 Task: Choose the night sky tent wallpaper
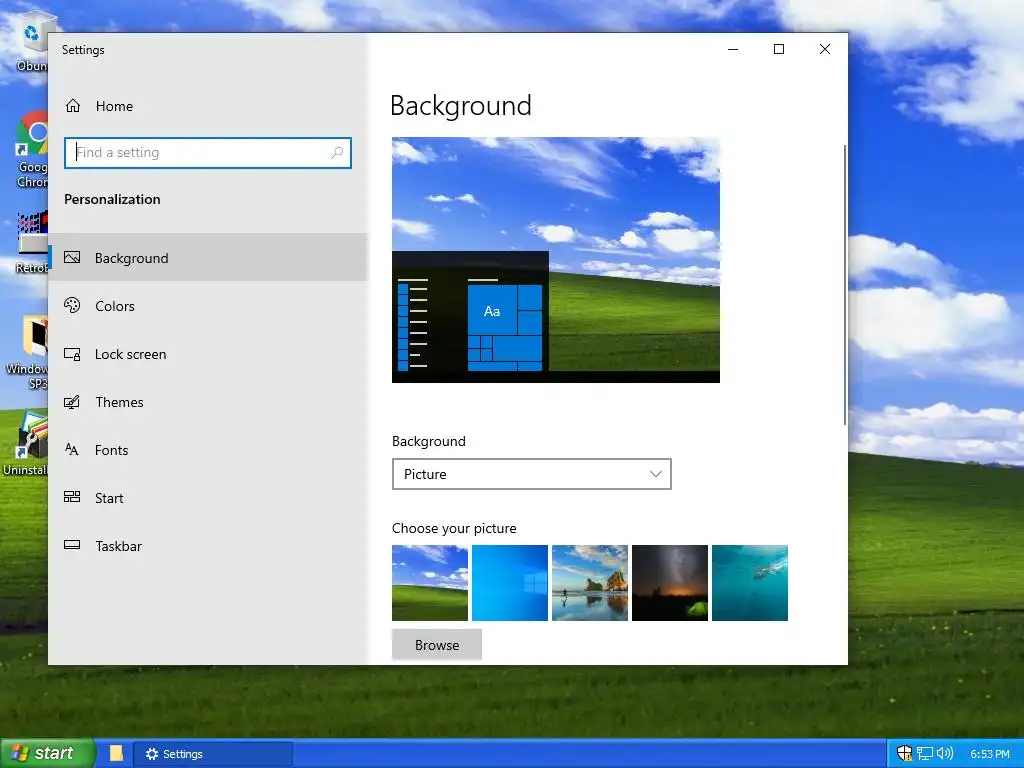tap(670, 583)
